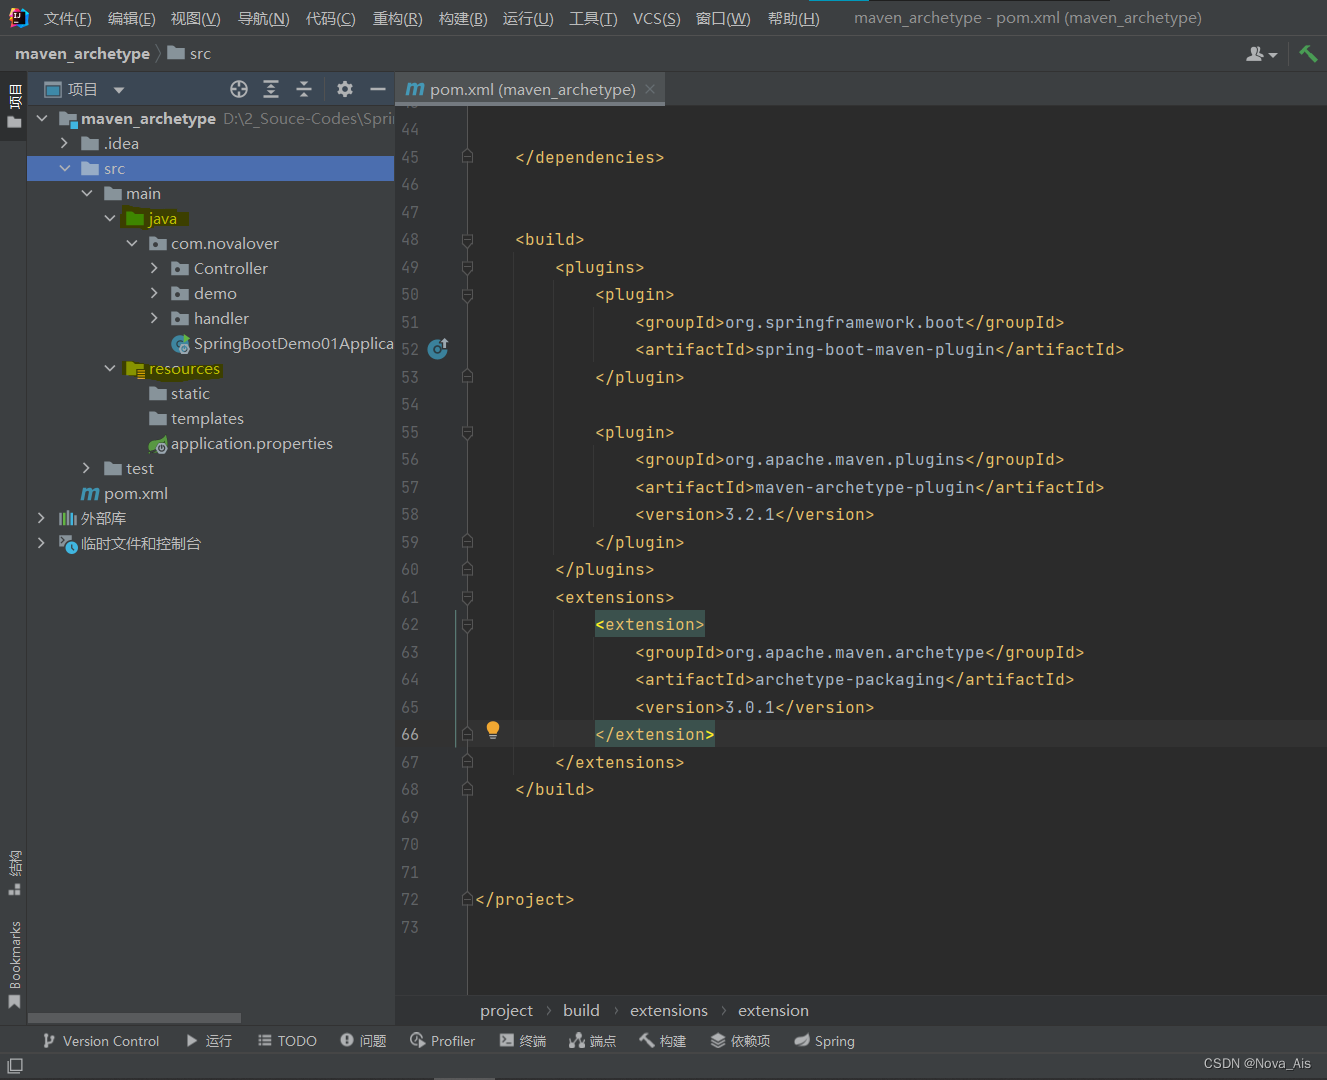Open the 窗口(W) menu

point(723,19)
